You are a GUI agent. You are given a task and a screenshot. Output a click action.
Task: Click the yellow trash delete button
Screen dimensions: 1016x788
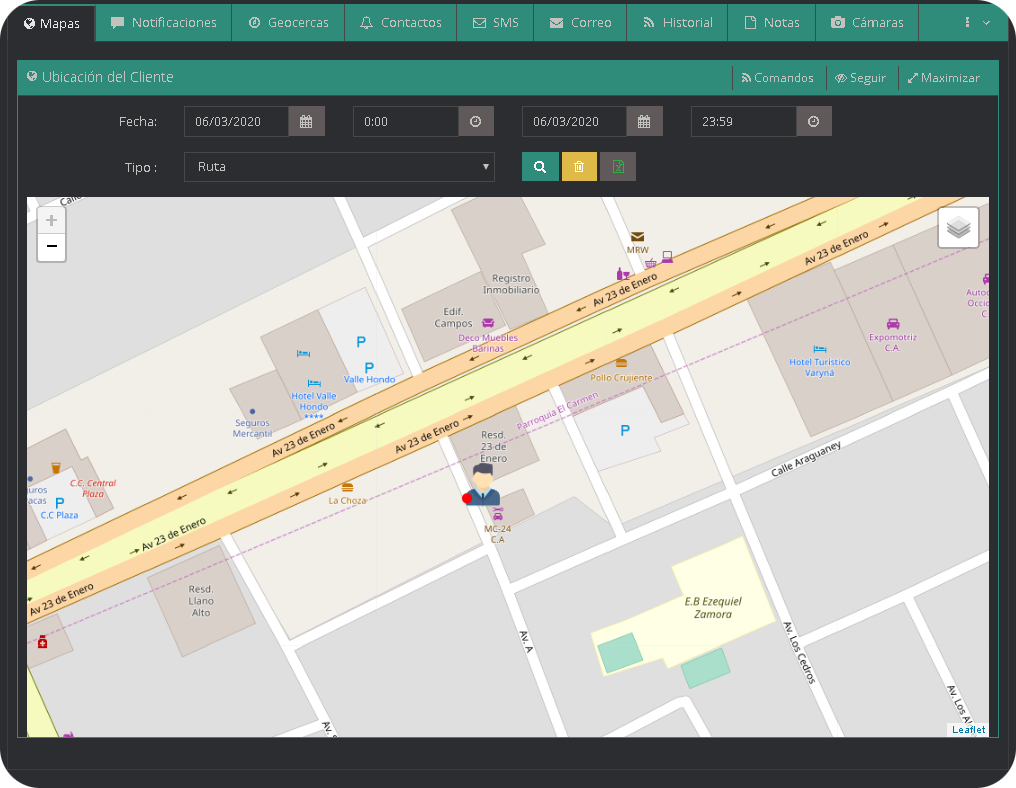click(579, 167)
